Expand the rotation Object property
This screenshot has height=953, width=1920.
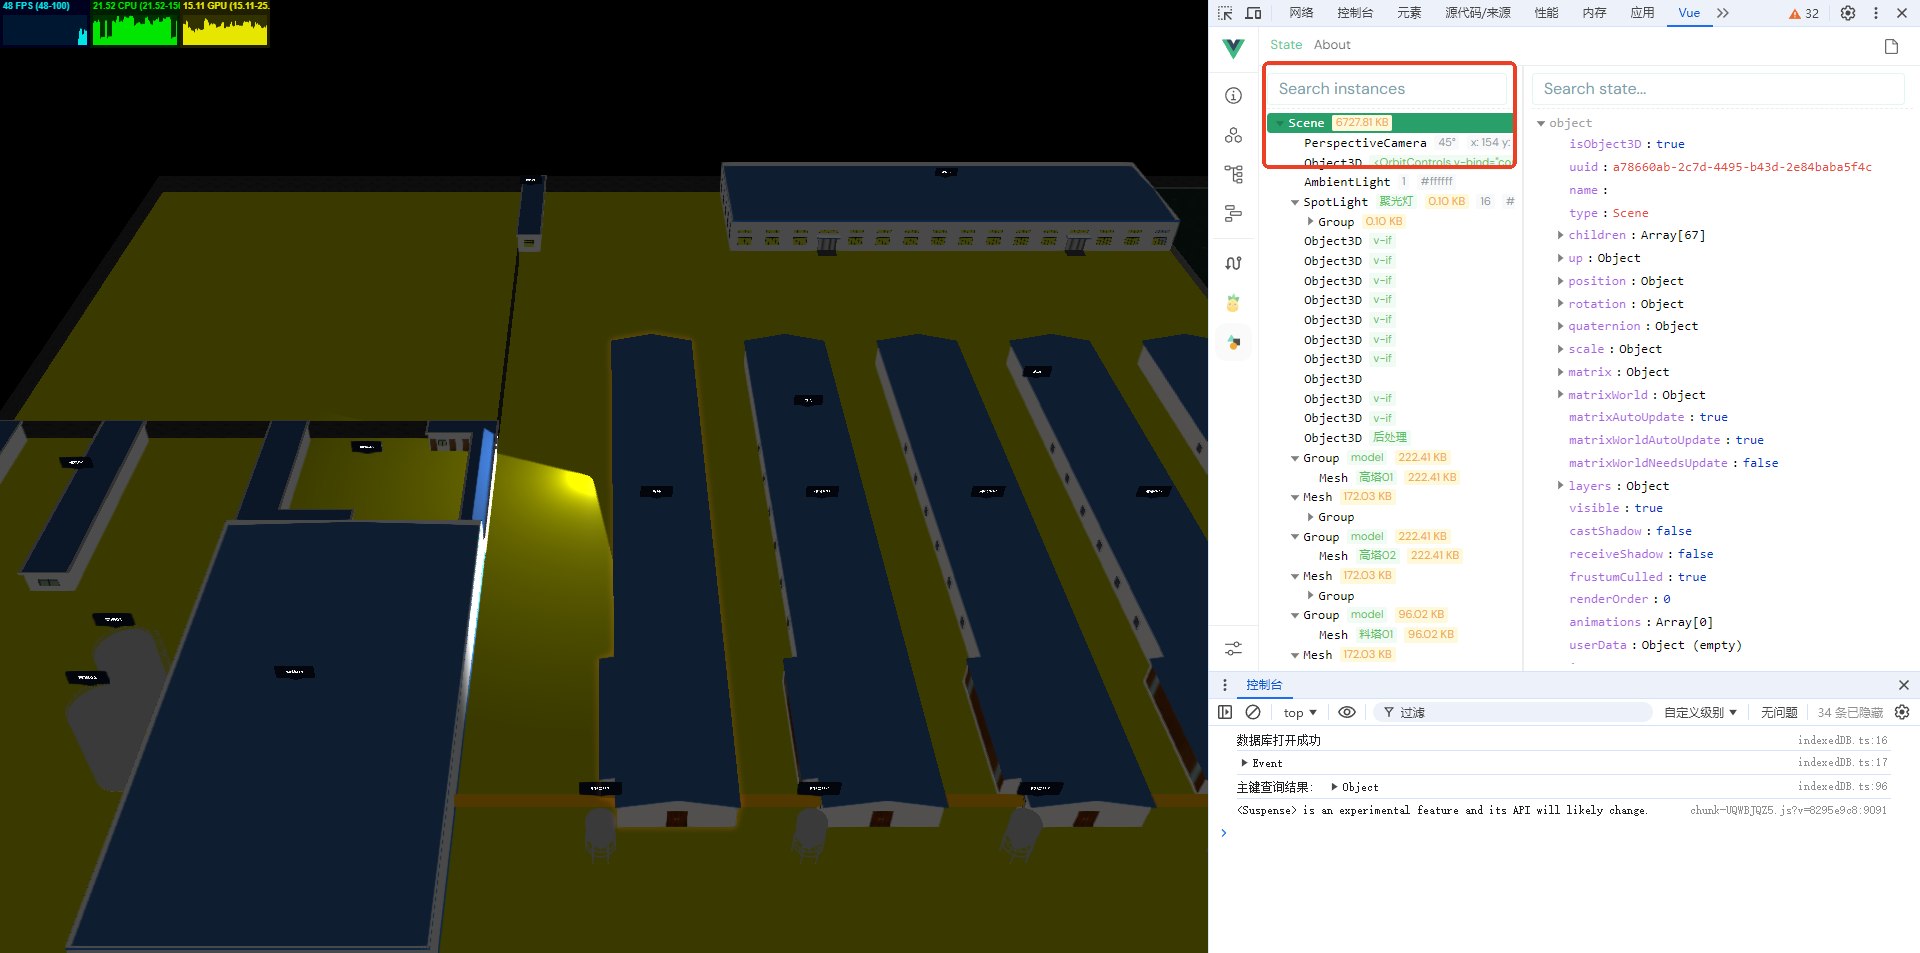[x=1560, y=304]
